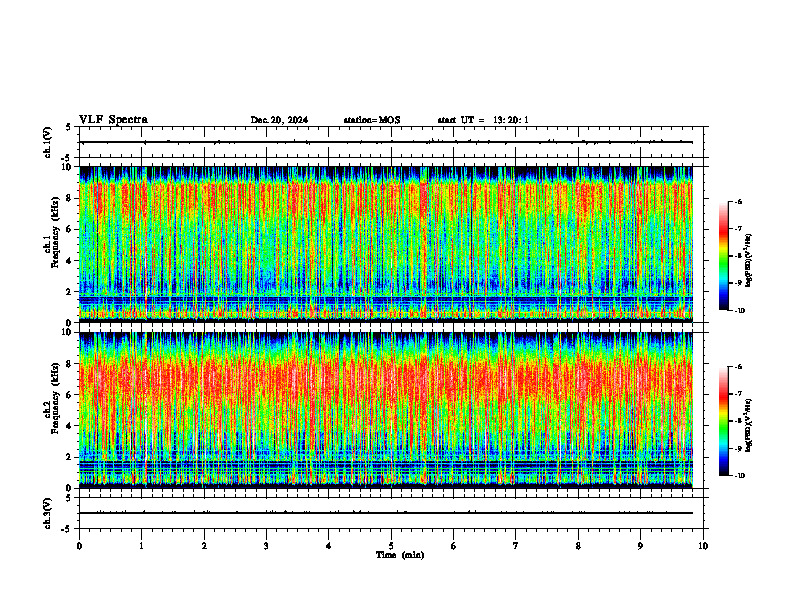The image size is (792, 612).
Task: Select the ch.2 color bar PSD unit label
Action: (749, 425)
